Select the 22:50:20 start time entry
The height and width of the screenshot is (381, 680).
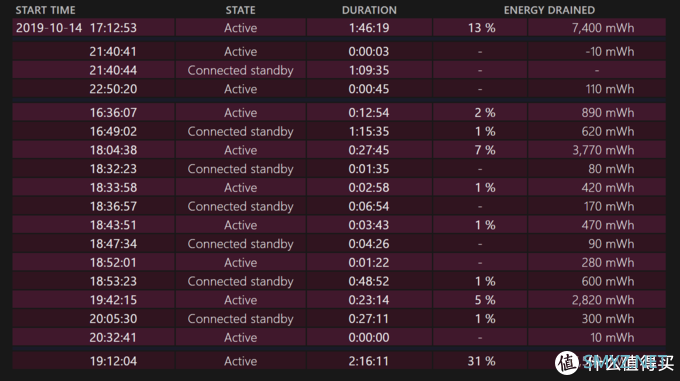[x=113, y=89]
